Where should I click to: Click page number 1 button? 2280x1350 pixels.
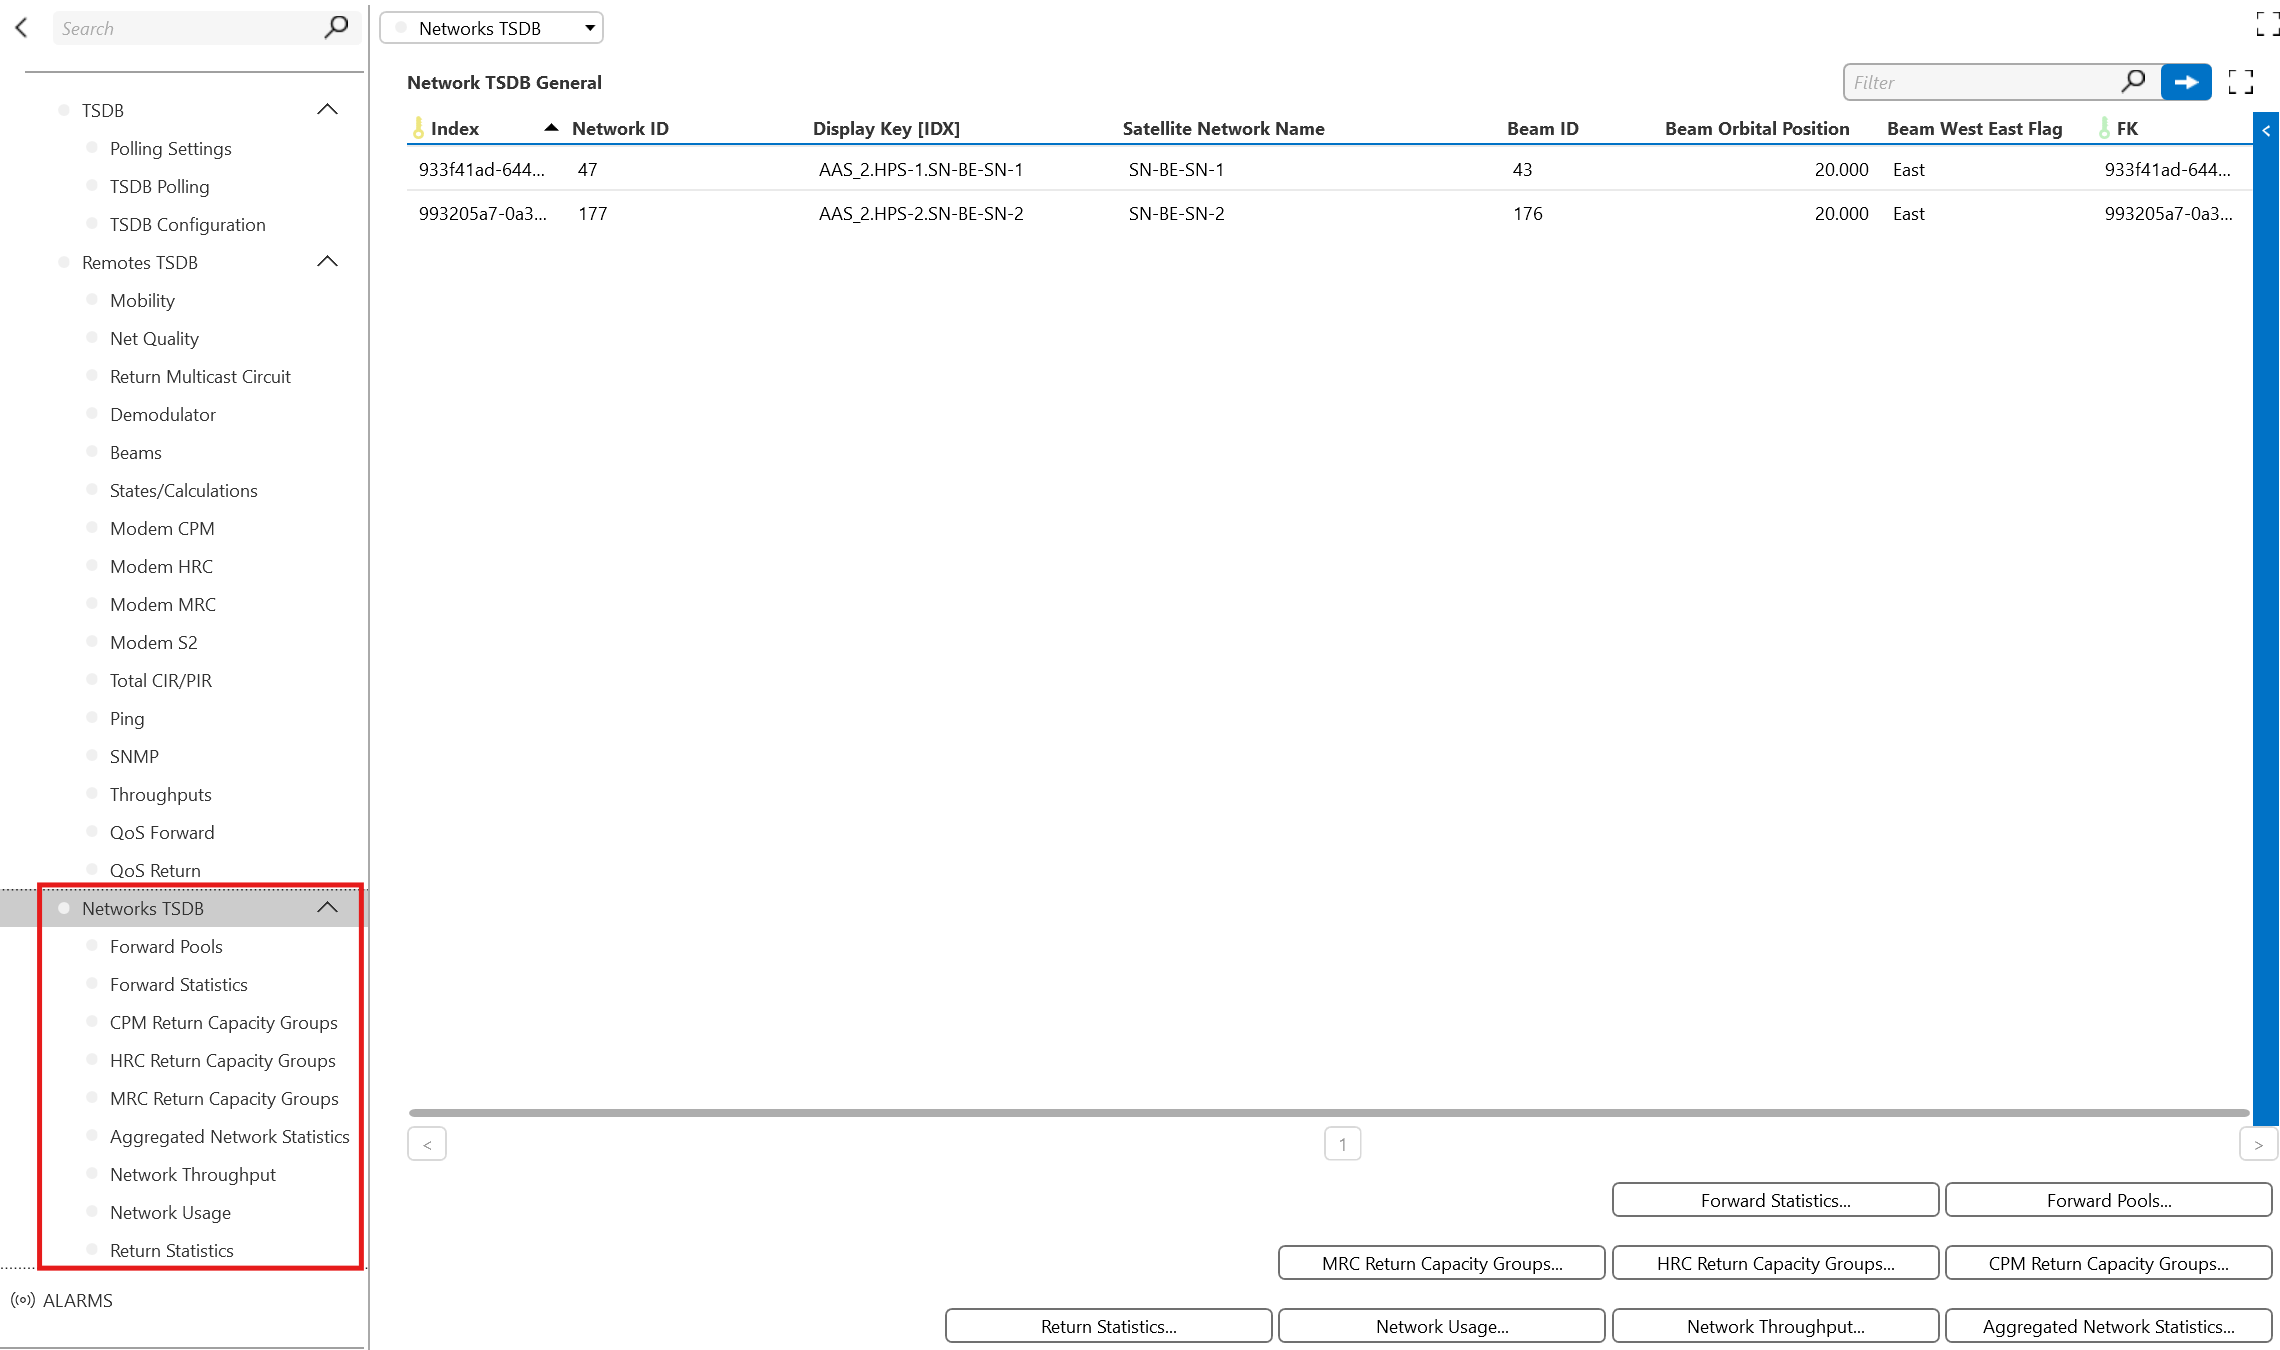[1343, 1144]
